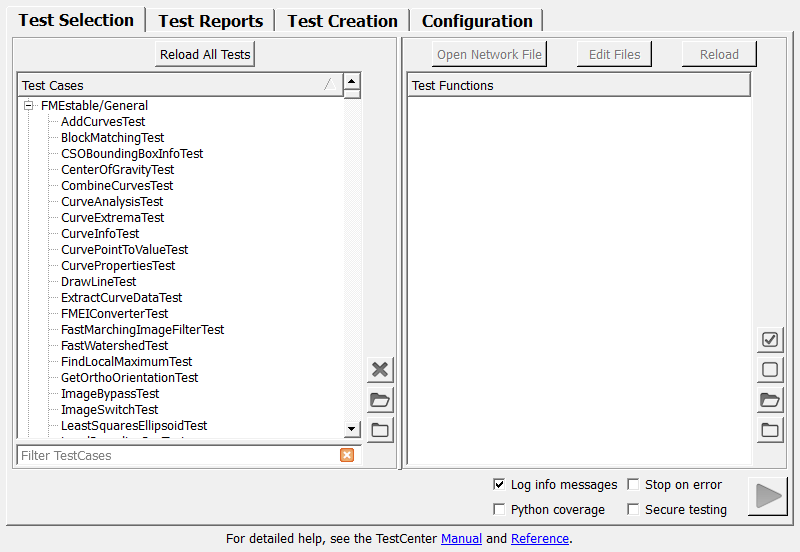Click the empty-box icon beside Test Functions
800x552 pixels.
coord(770,370)
